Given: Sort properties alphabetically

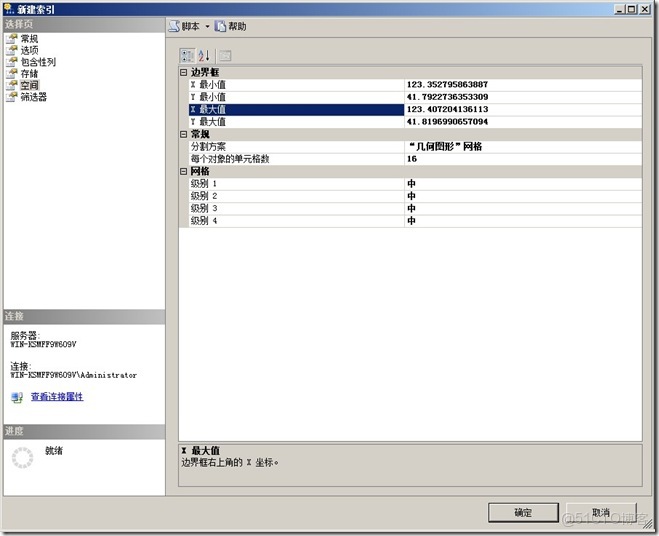Looking at the screenshot, I should pyautogui.click(x=204, y=55).
